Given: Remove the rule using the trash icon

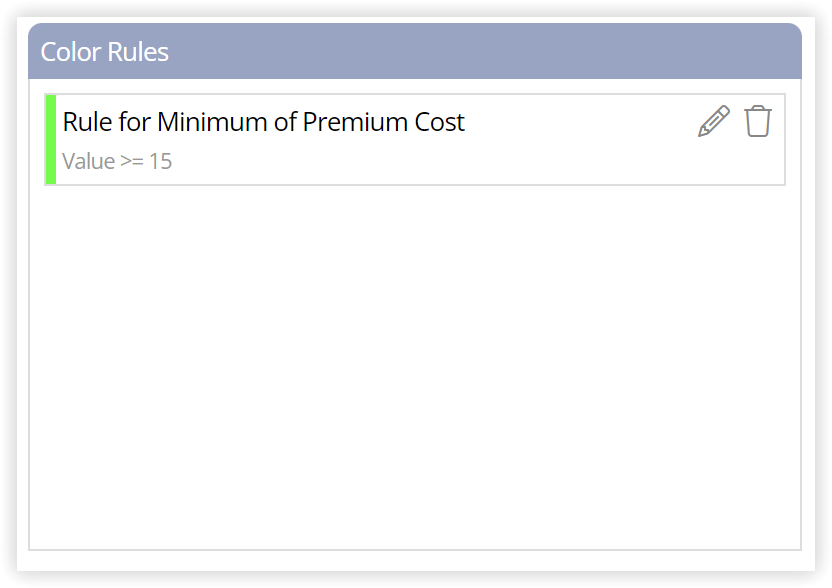Looking at the screenshot, I should coord(758,122).
